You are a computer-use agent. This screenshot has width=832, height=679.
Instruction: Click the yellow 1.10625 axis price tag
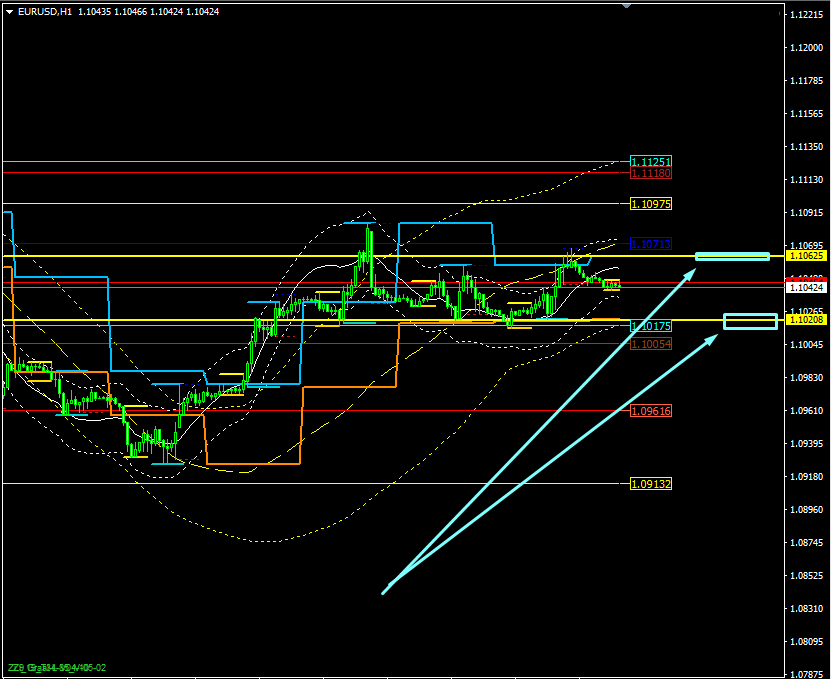click(807, 256)
